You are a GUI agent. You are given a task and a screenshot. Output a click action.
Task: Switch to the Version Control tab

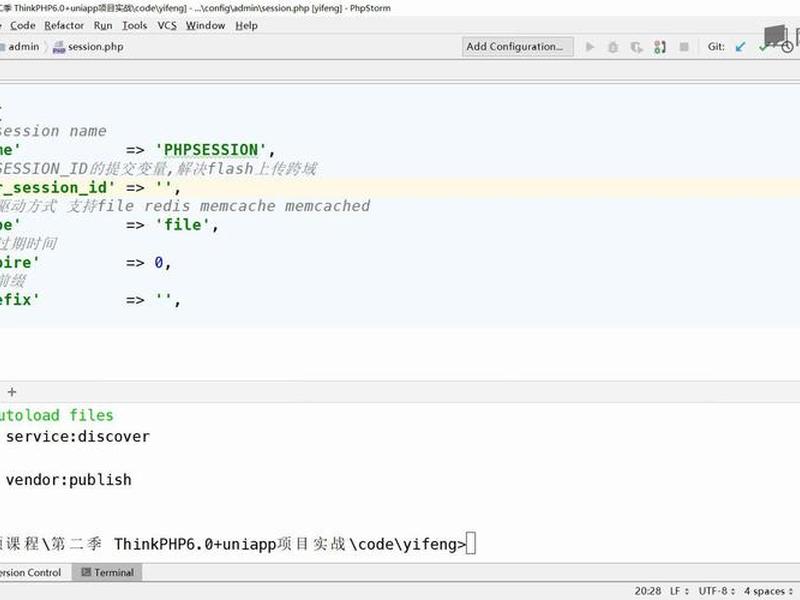[x=30, y=572]
